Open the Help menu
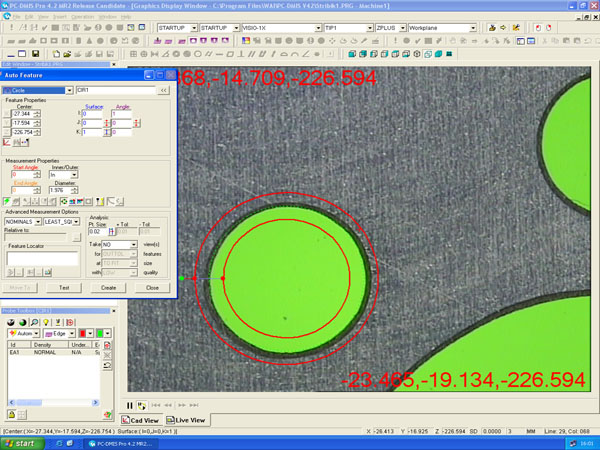 (126, 17)
